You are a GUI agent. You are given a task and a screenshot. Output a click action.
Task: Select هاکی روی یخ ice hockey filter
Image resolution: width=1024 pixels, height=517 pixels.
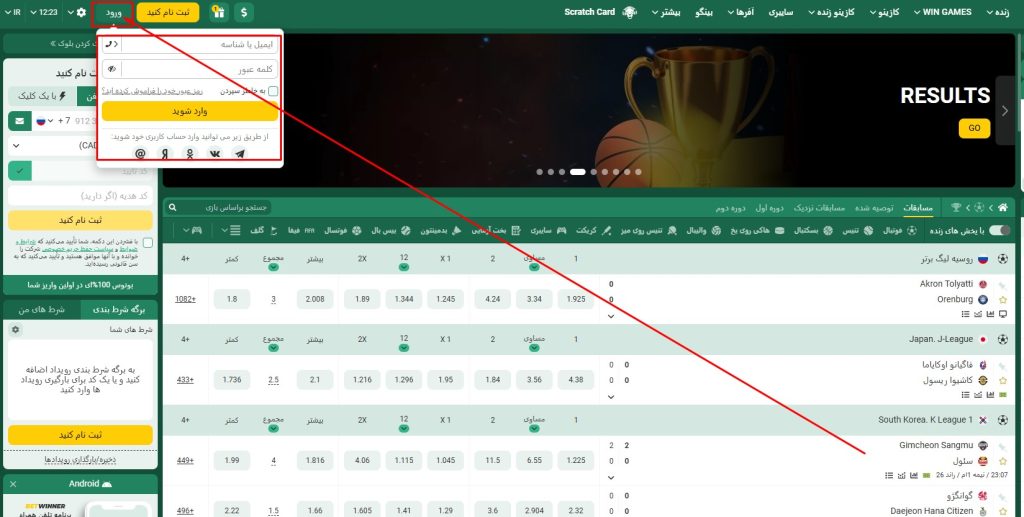tap(757, 230)
